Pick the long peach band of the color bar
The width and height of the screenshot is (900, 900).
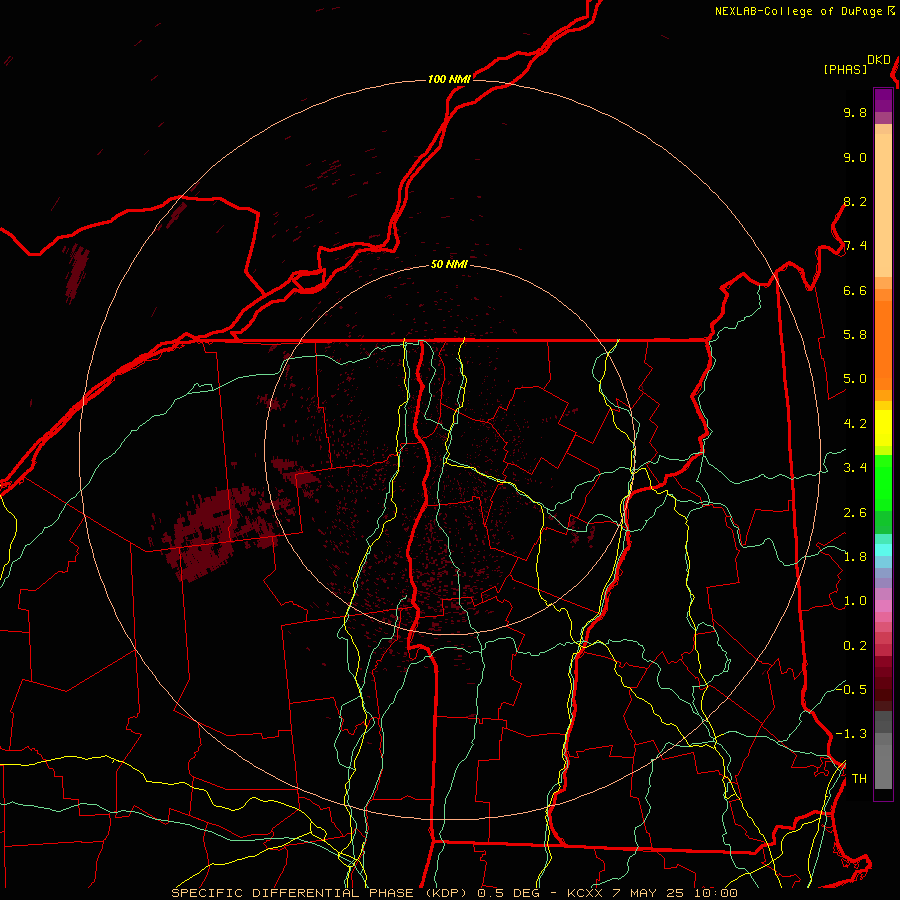coord(883,205)
